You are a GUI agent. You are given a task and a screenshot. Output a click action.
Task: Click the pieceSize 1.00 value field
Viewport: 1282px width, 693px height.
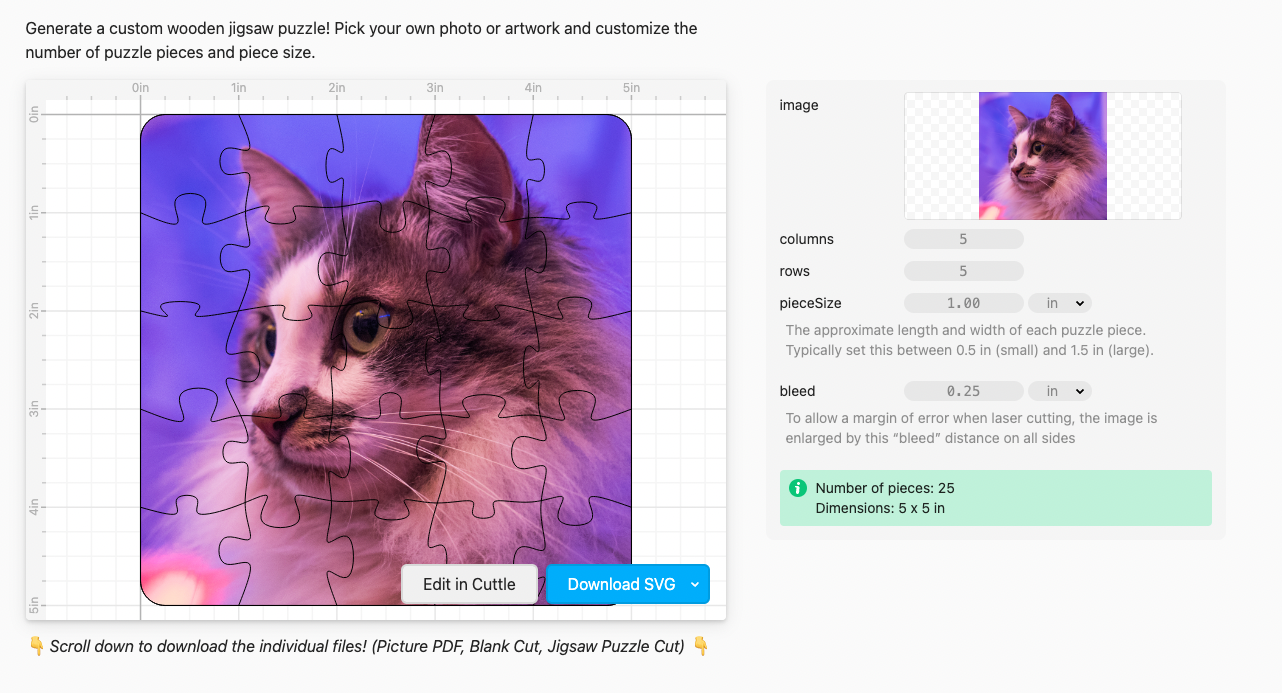pyautogui.click(x=963, y=303)
